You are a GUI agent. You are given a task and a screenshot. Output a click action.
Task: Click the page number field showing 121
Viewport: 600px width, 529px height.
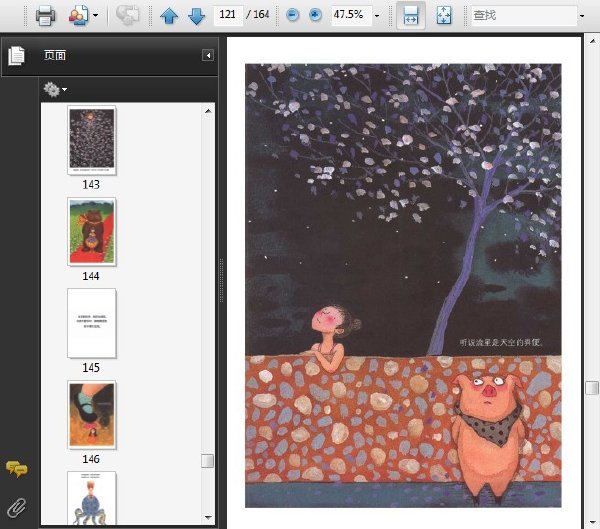228,15
